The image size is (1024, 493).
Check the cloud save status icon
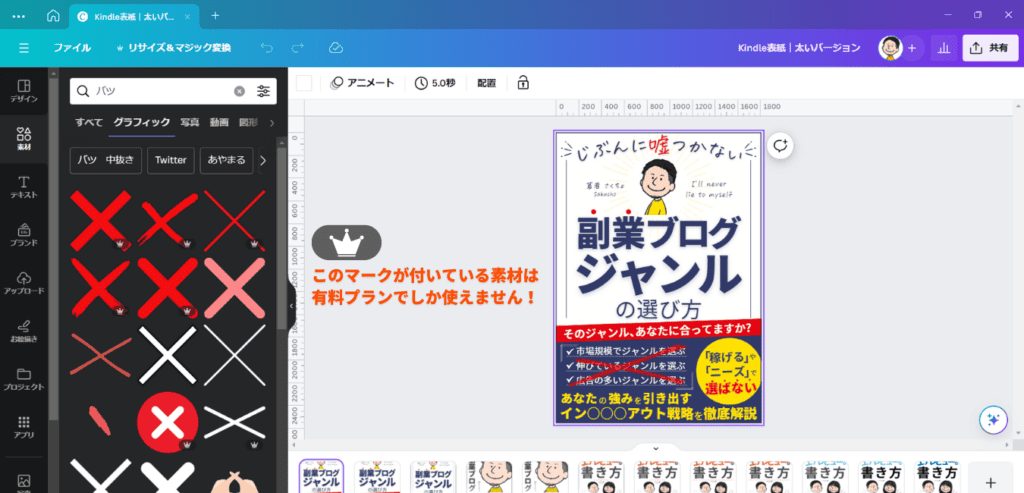point(336,48)
